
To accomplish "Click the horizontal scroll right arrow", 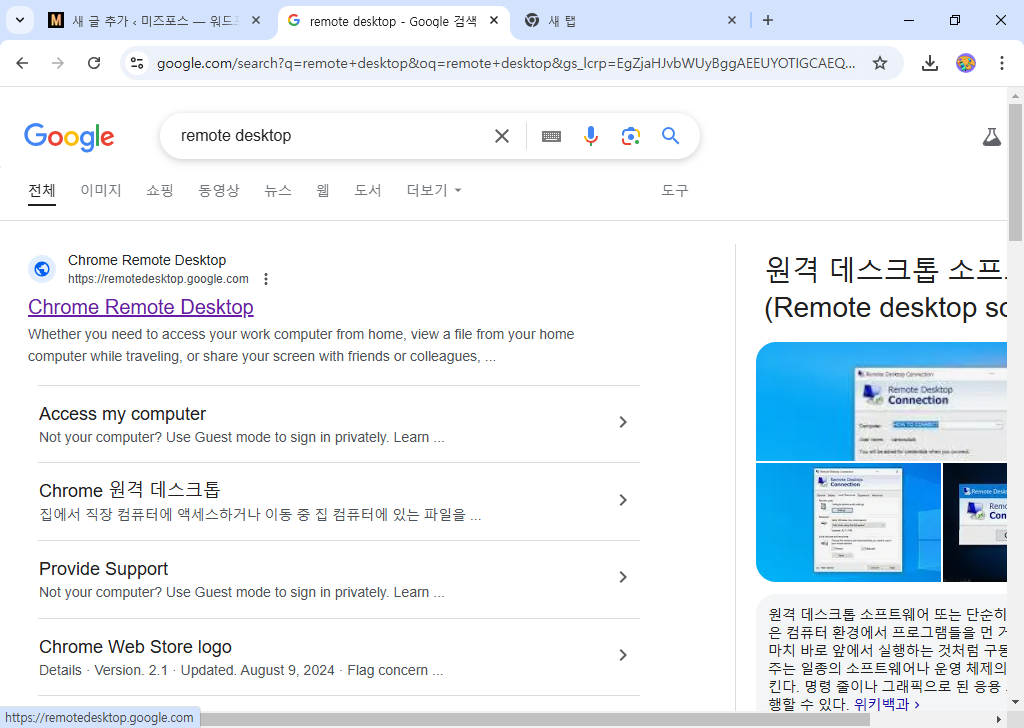I will 999,719.
